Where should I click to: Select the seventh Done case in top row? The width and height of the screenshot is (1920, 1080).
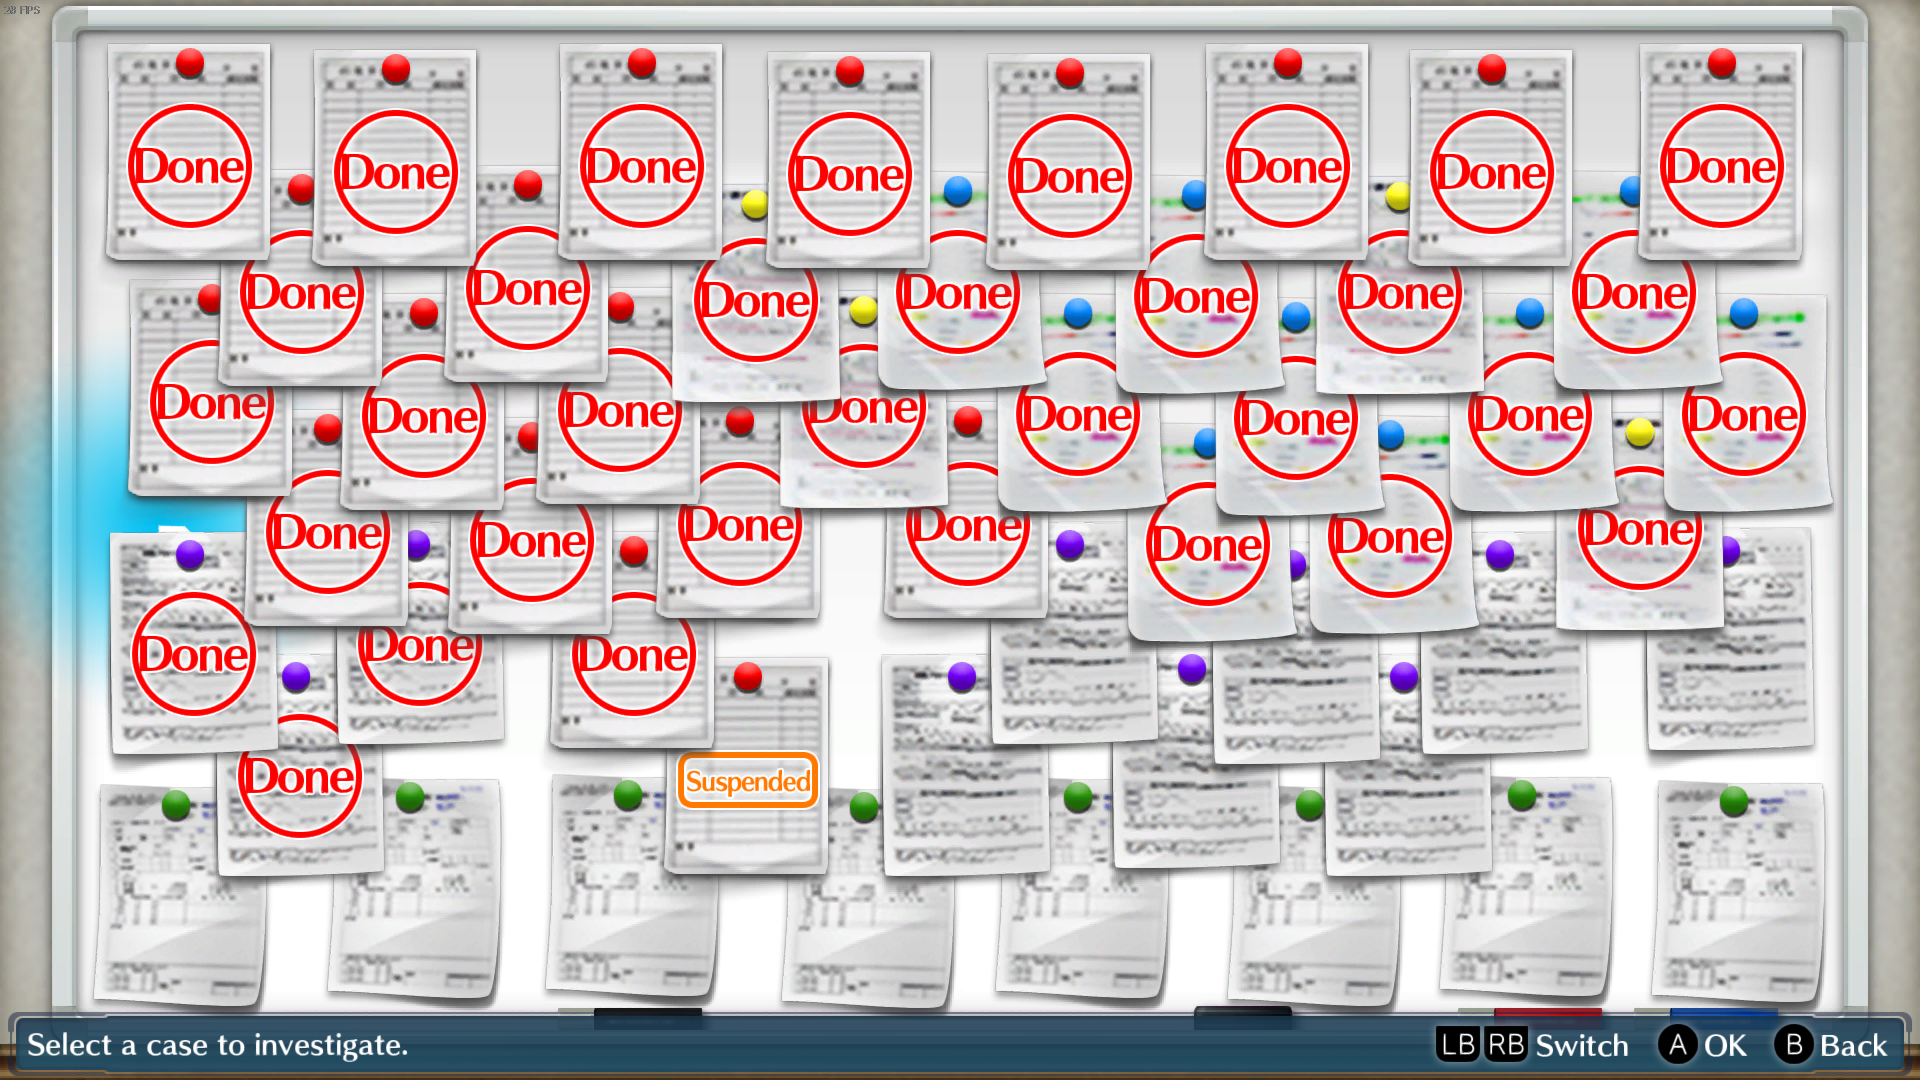click(x=1491, y=158)
